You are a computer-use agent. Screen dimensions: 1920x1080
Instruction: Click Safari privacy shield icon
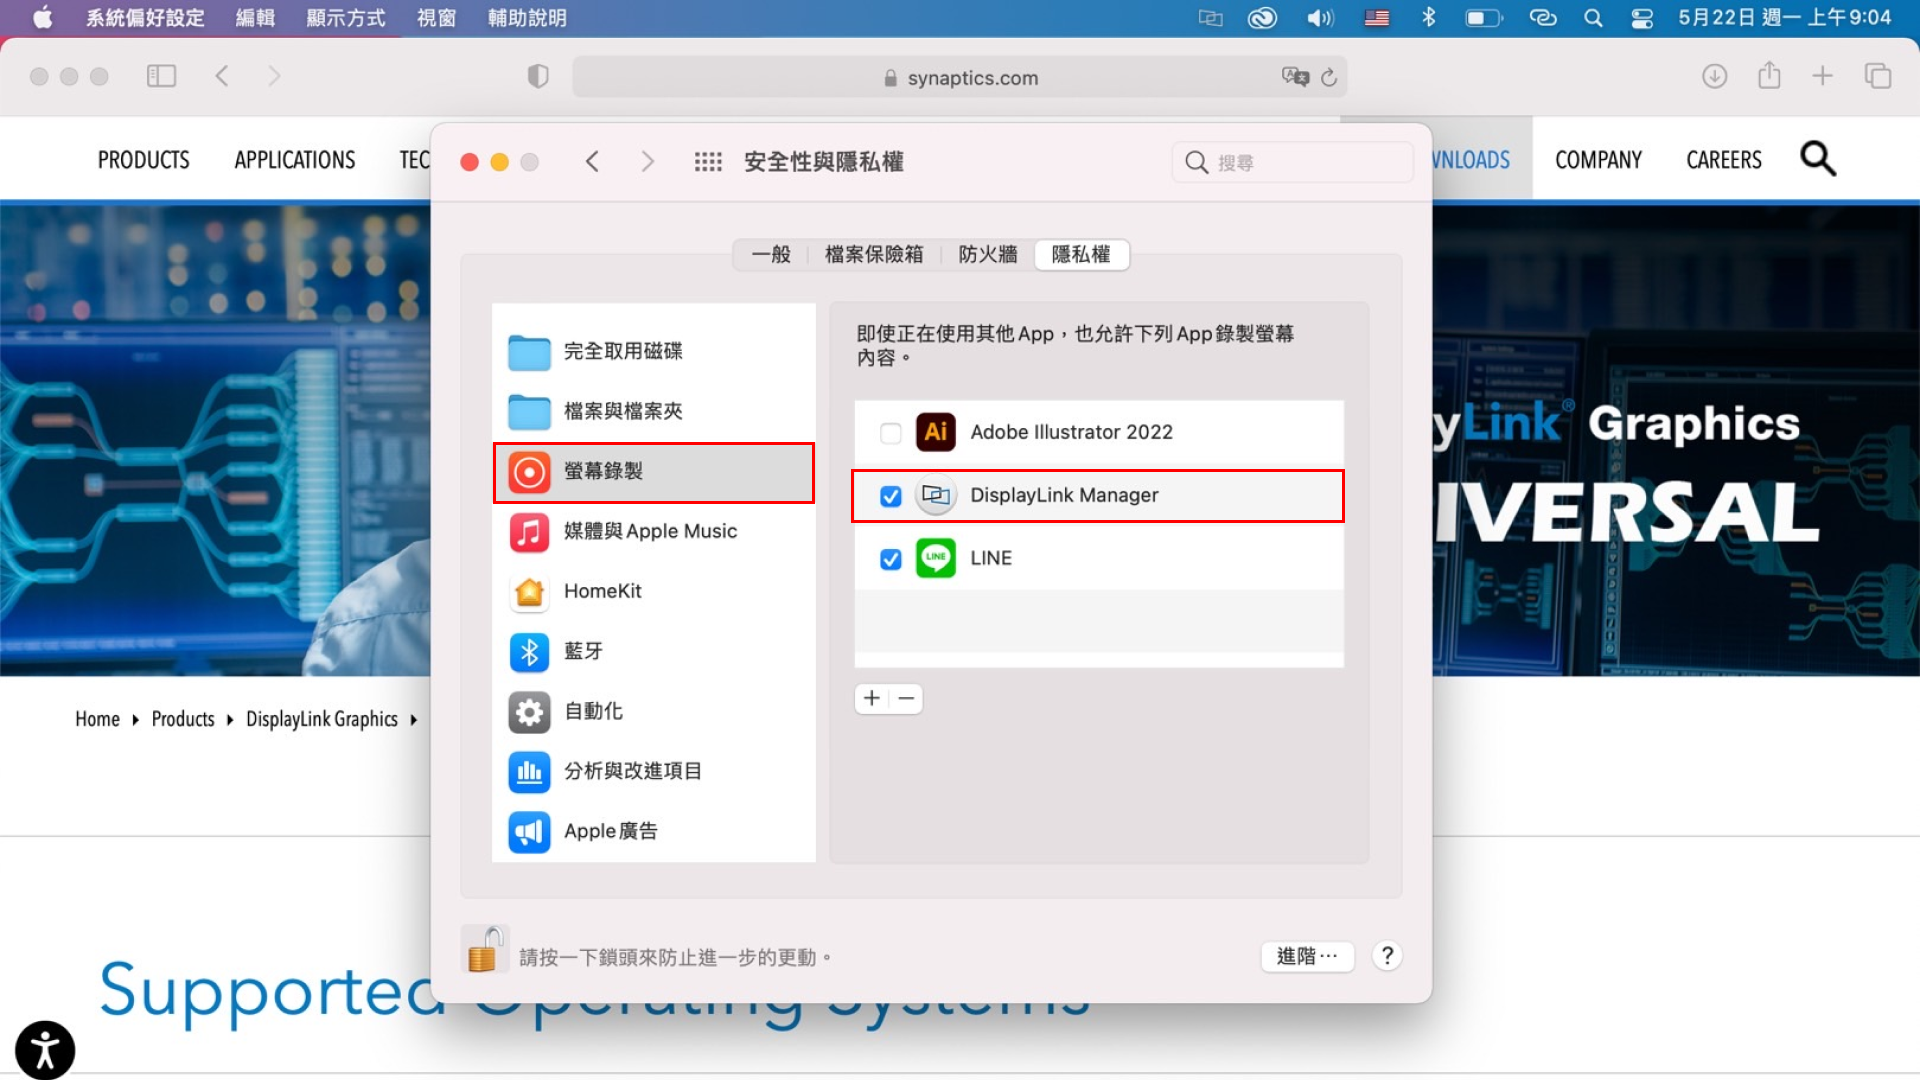[538, 76]
